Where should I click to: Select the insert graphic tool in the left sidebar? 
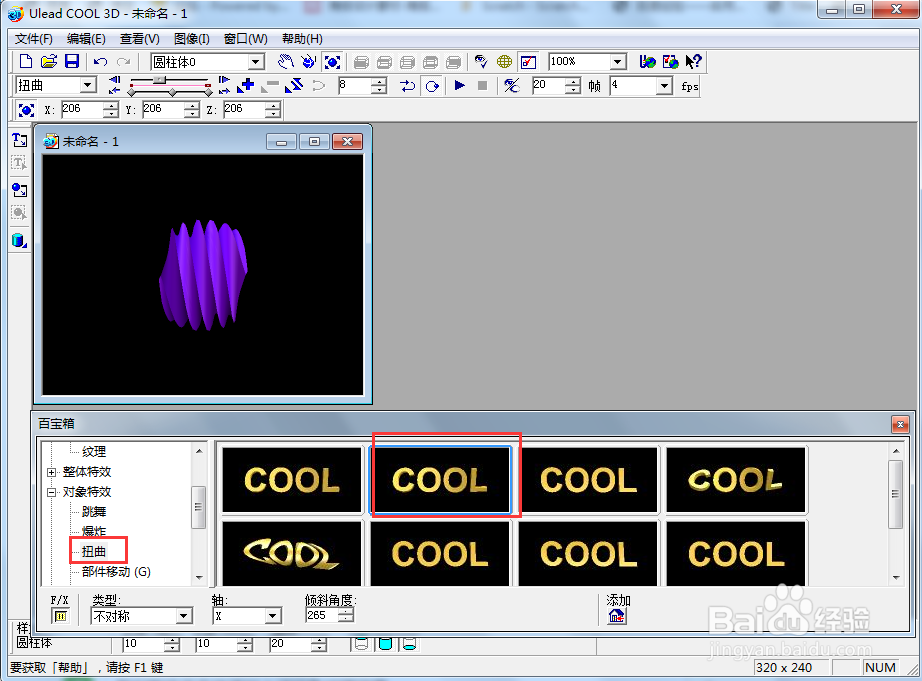19,190
